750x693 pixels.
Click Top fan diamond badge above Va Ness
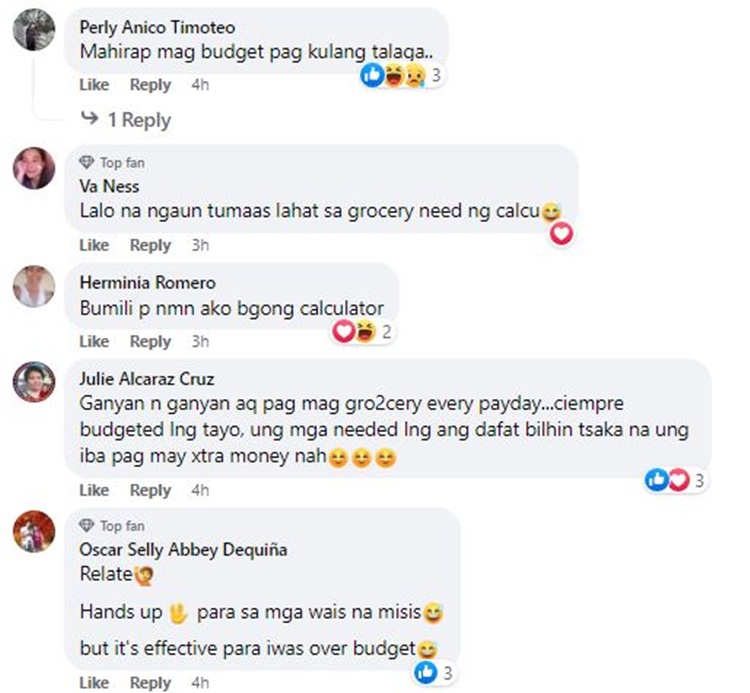pos(87,163)
